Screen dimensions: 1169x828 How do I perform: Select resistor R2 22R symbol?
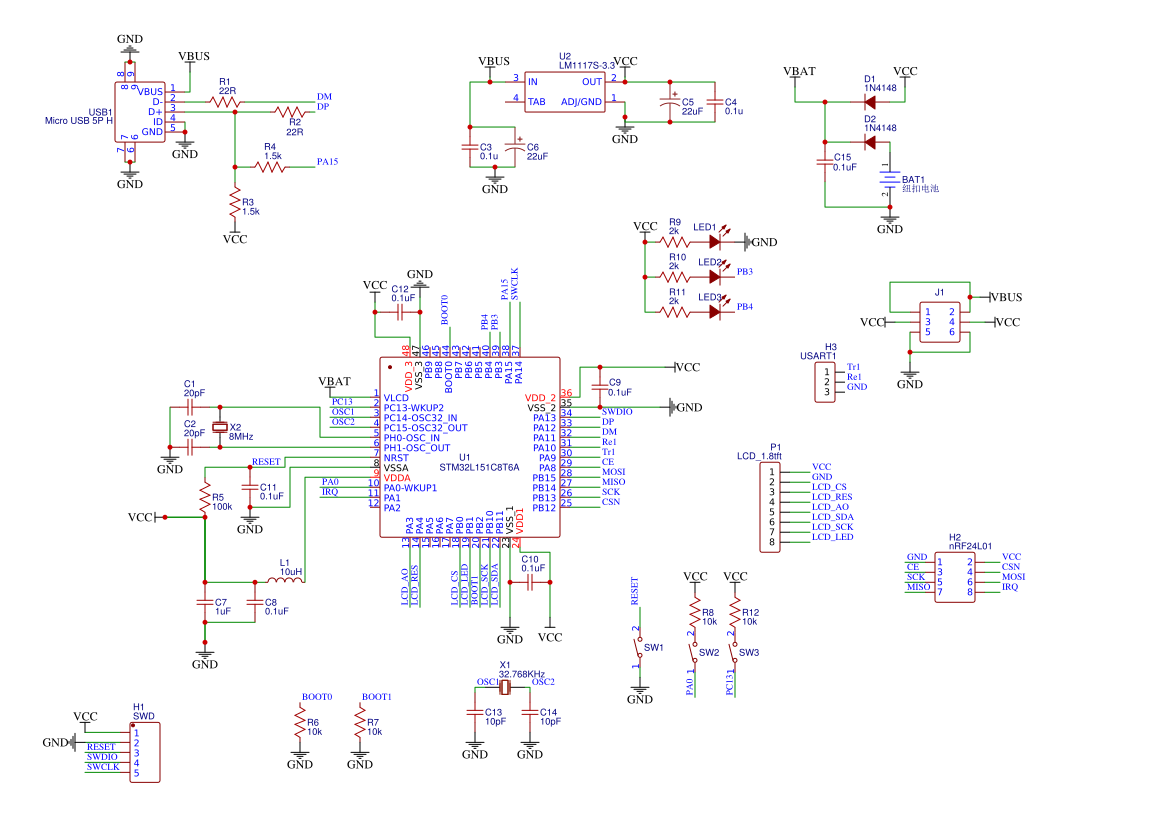[x=289, y=113]
